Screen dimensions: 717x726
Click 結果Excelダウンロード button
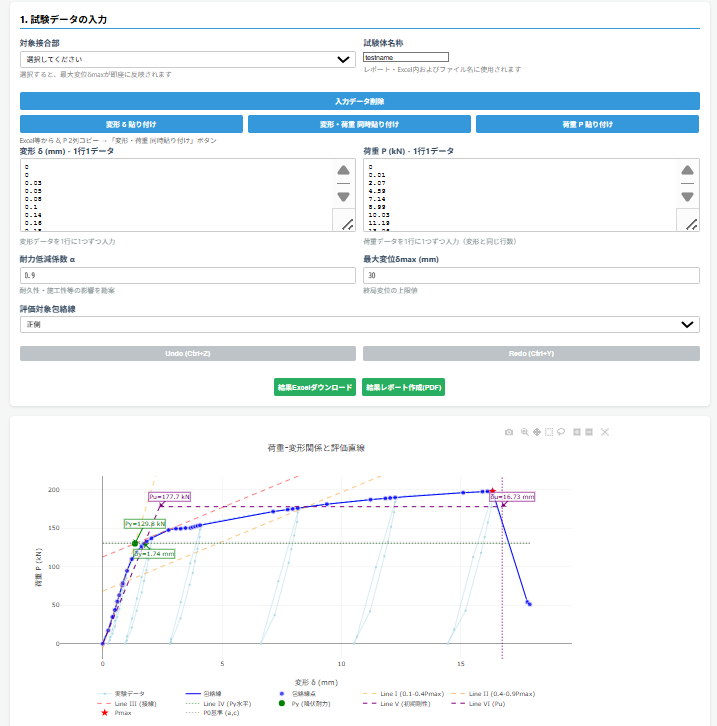click(315, 387)
